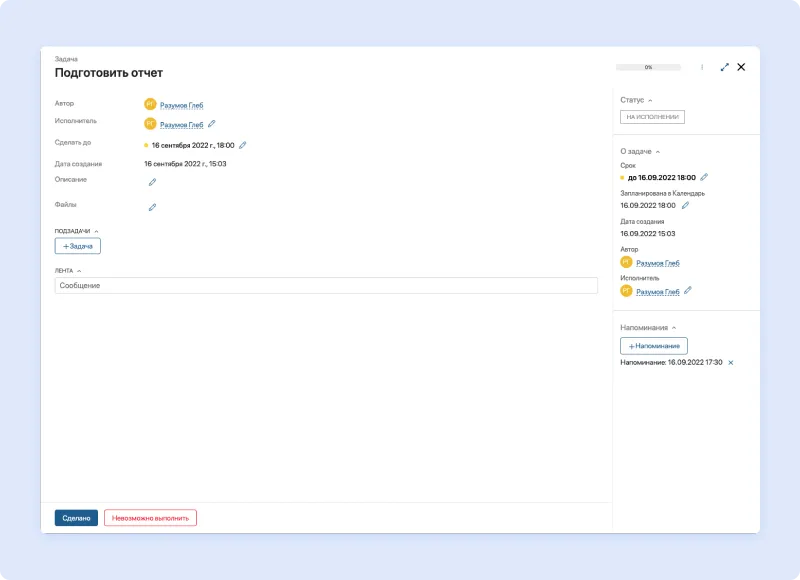Edit the Срок deadline in the sidebar

tap(704, 177)
